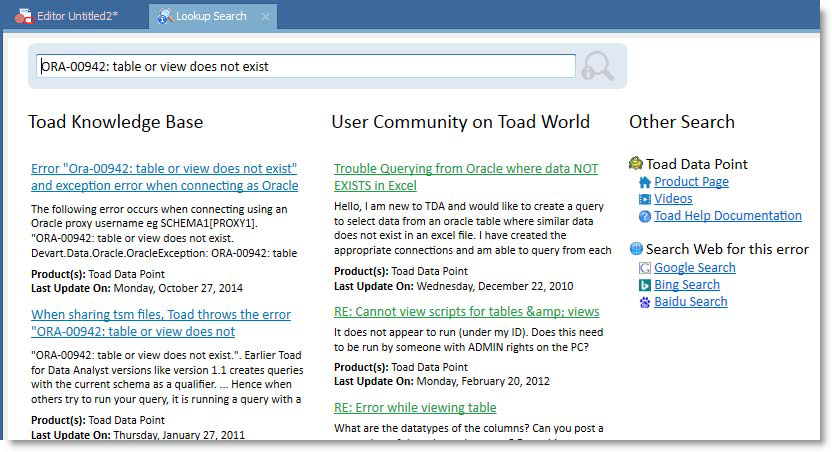Open the Bing Search link
Screen dimensions: 832x452
pyautogui.click(x=687, y=284)
